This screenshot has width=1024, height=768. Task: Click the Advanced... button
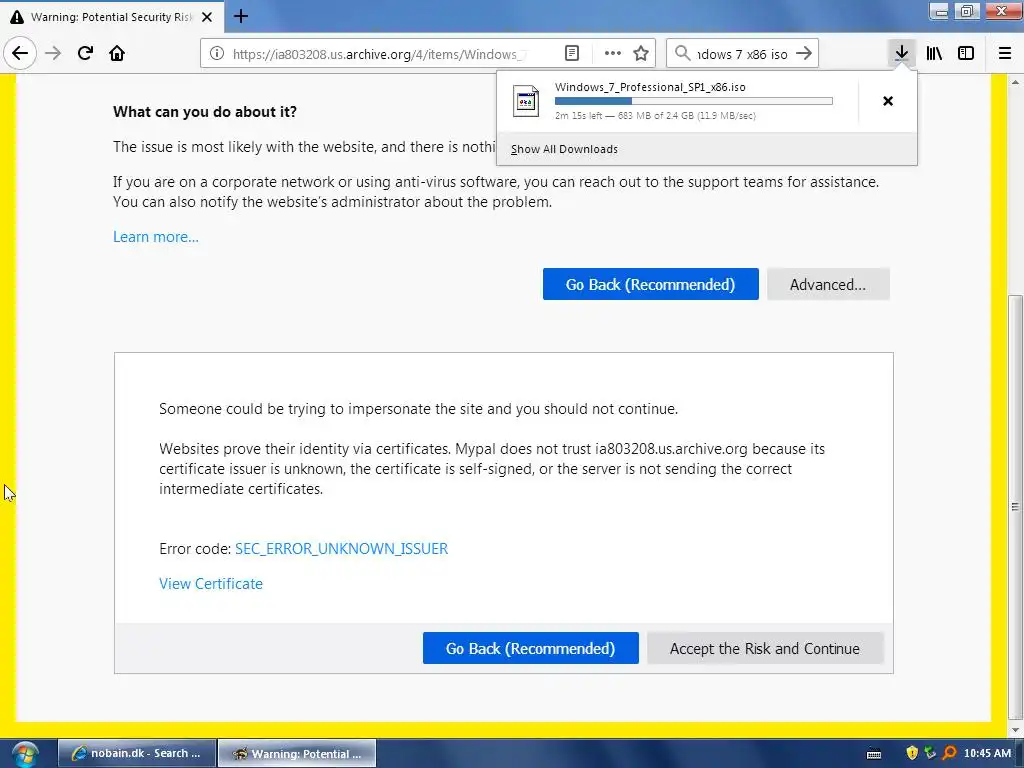(828, 284)
